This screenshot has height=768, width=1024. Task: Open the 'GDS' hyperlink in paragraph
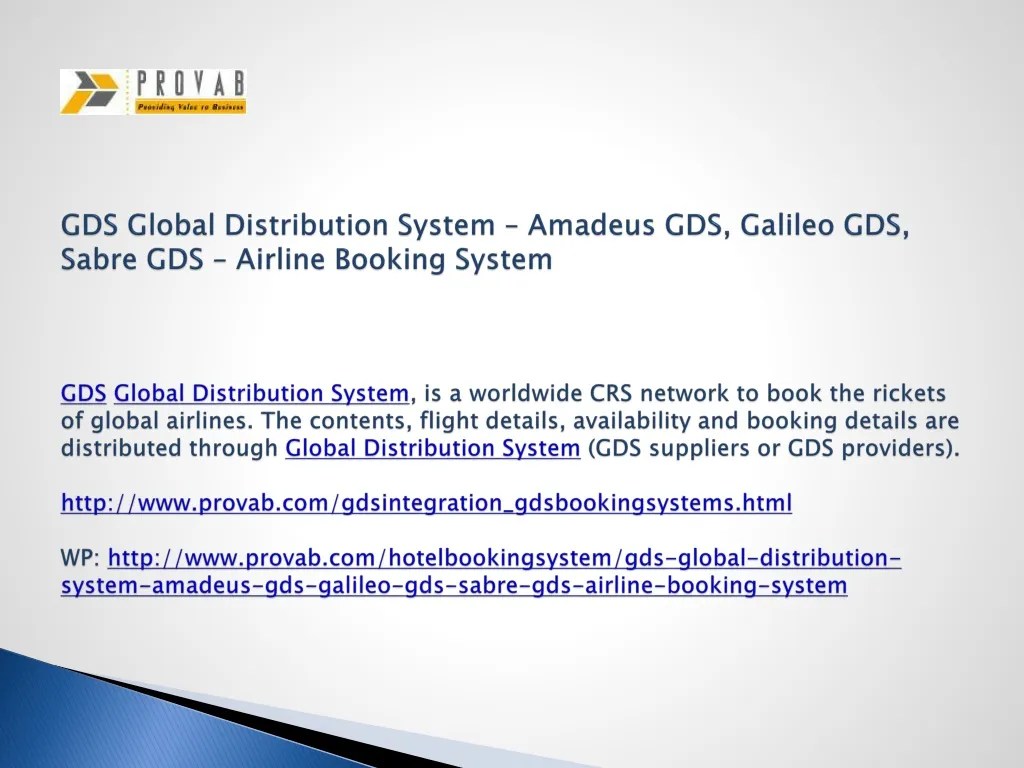pyautogui.click(x=84, y=393)
